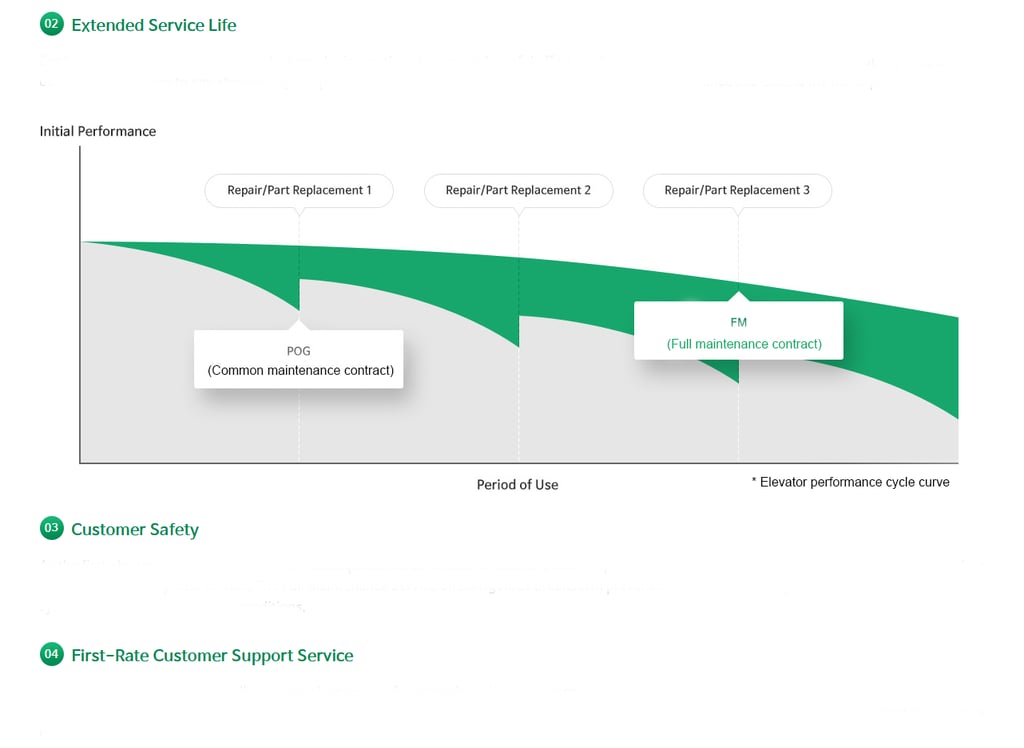Image resolution: width=1024 pixels, height=748 pixels.
Task: Click the Elevator performance cycle curve note
Action: pos(850,482)
